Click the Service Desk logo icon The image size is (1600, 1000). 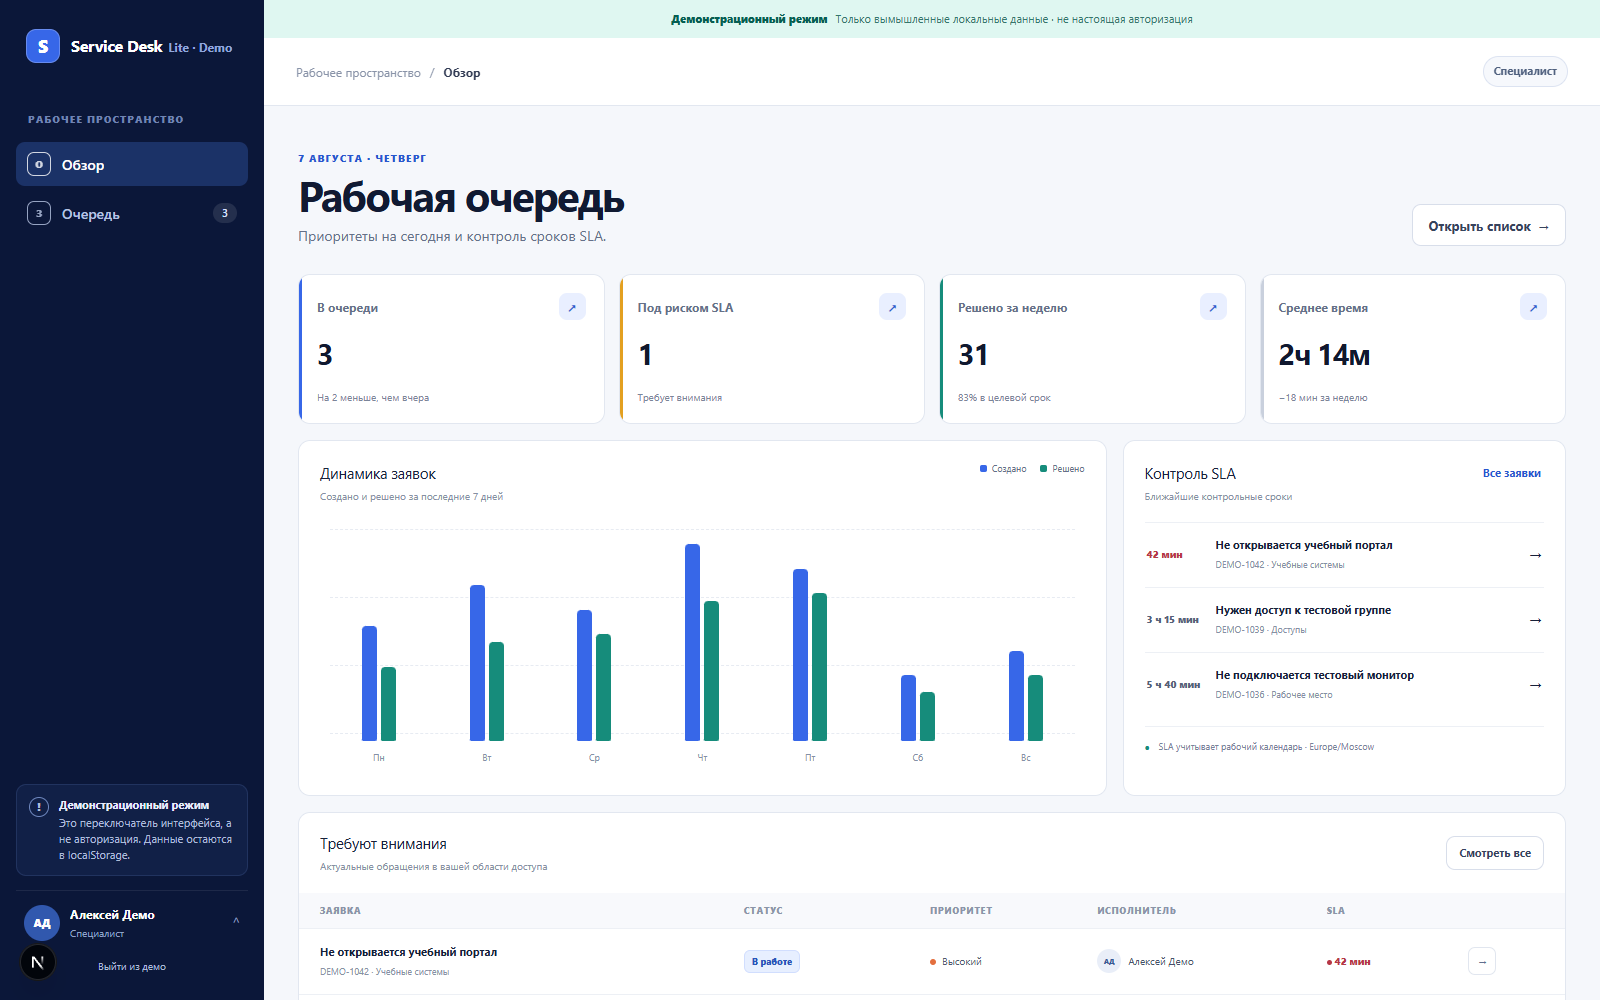pos(43,46)
